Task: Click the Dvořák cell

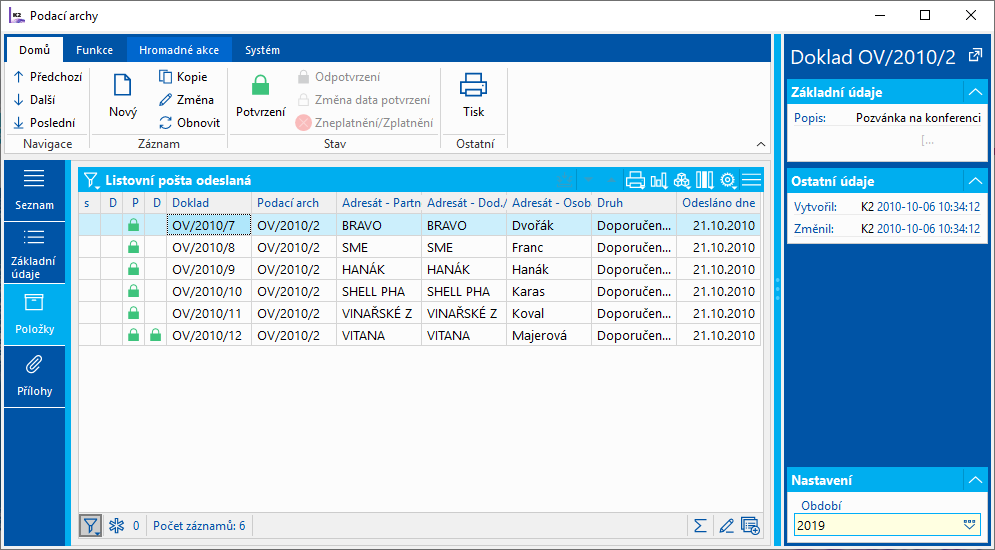Action: tap(549, 225)
